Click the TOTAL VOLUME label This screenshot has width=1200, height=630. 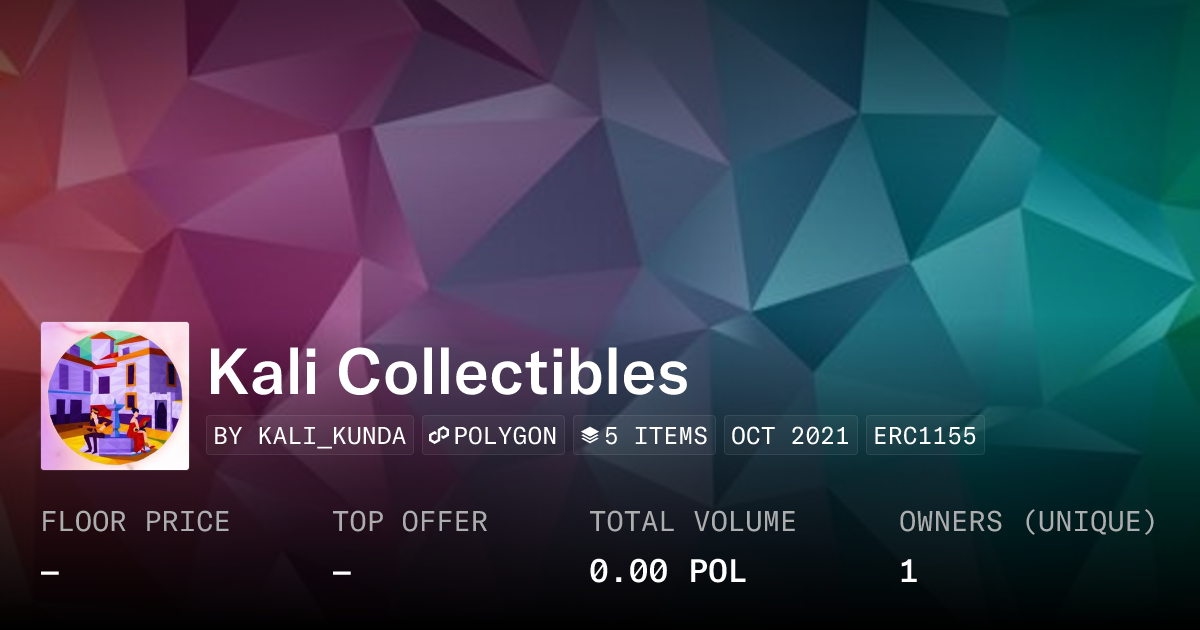(692, 522)
